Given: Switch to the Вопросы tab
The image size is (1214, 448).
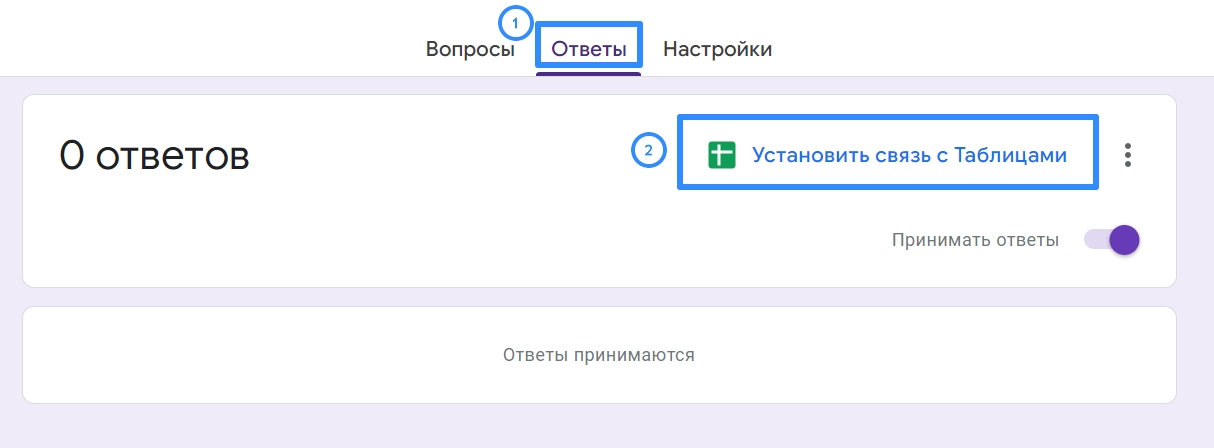Looking at the screenshot, I should pyautogui.click(x=470, y=49).
